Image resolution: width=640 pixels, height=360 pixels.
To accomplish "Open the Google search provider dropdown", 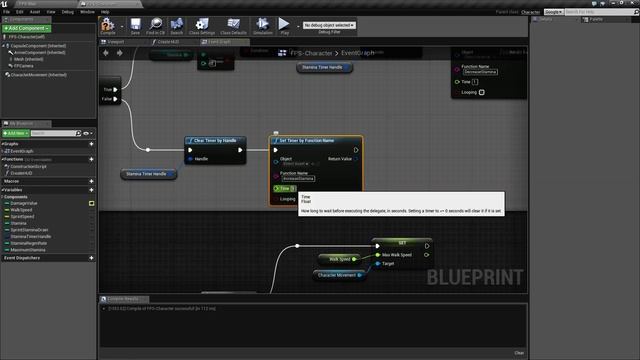I will coord(553,12).
